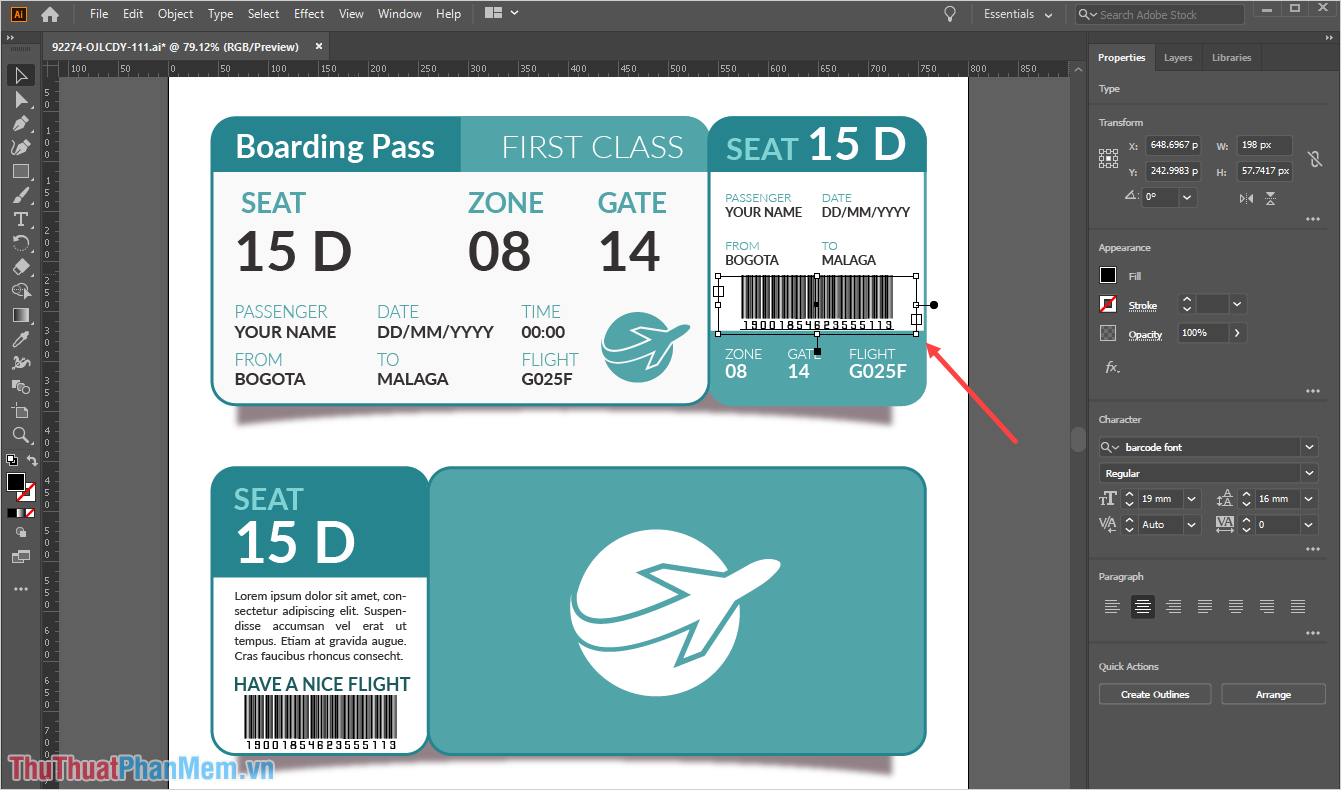
Task: Select the Pen tool
Action: coord(21,123)
